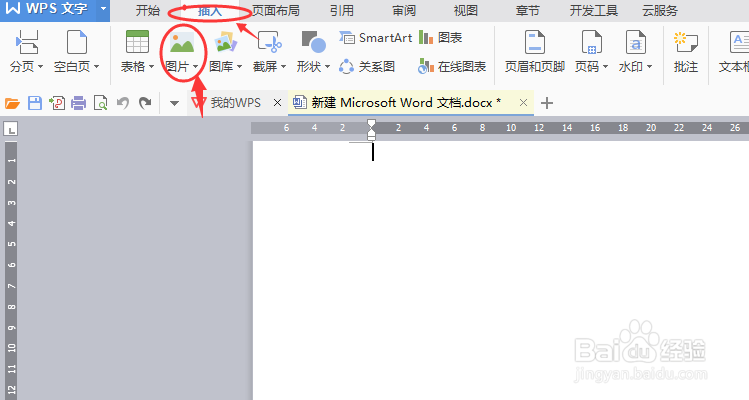Open Online Charts (在线图表)
The image size is (749, 400).
click(x=452, y=66)
